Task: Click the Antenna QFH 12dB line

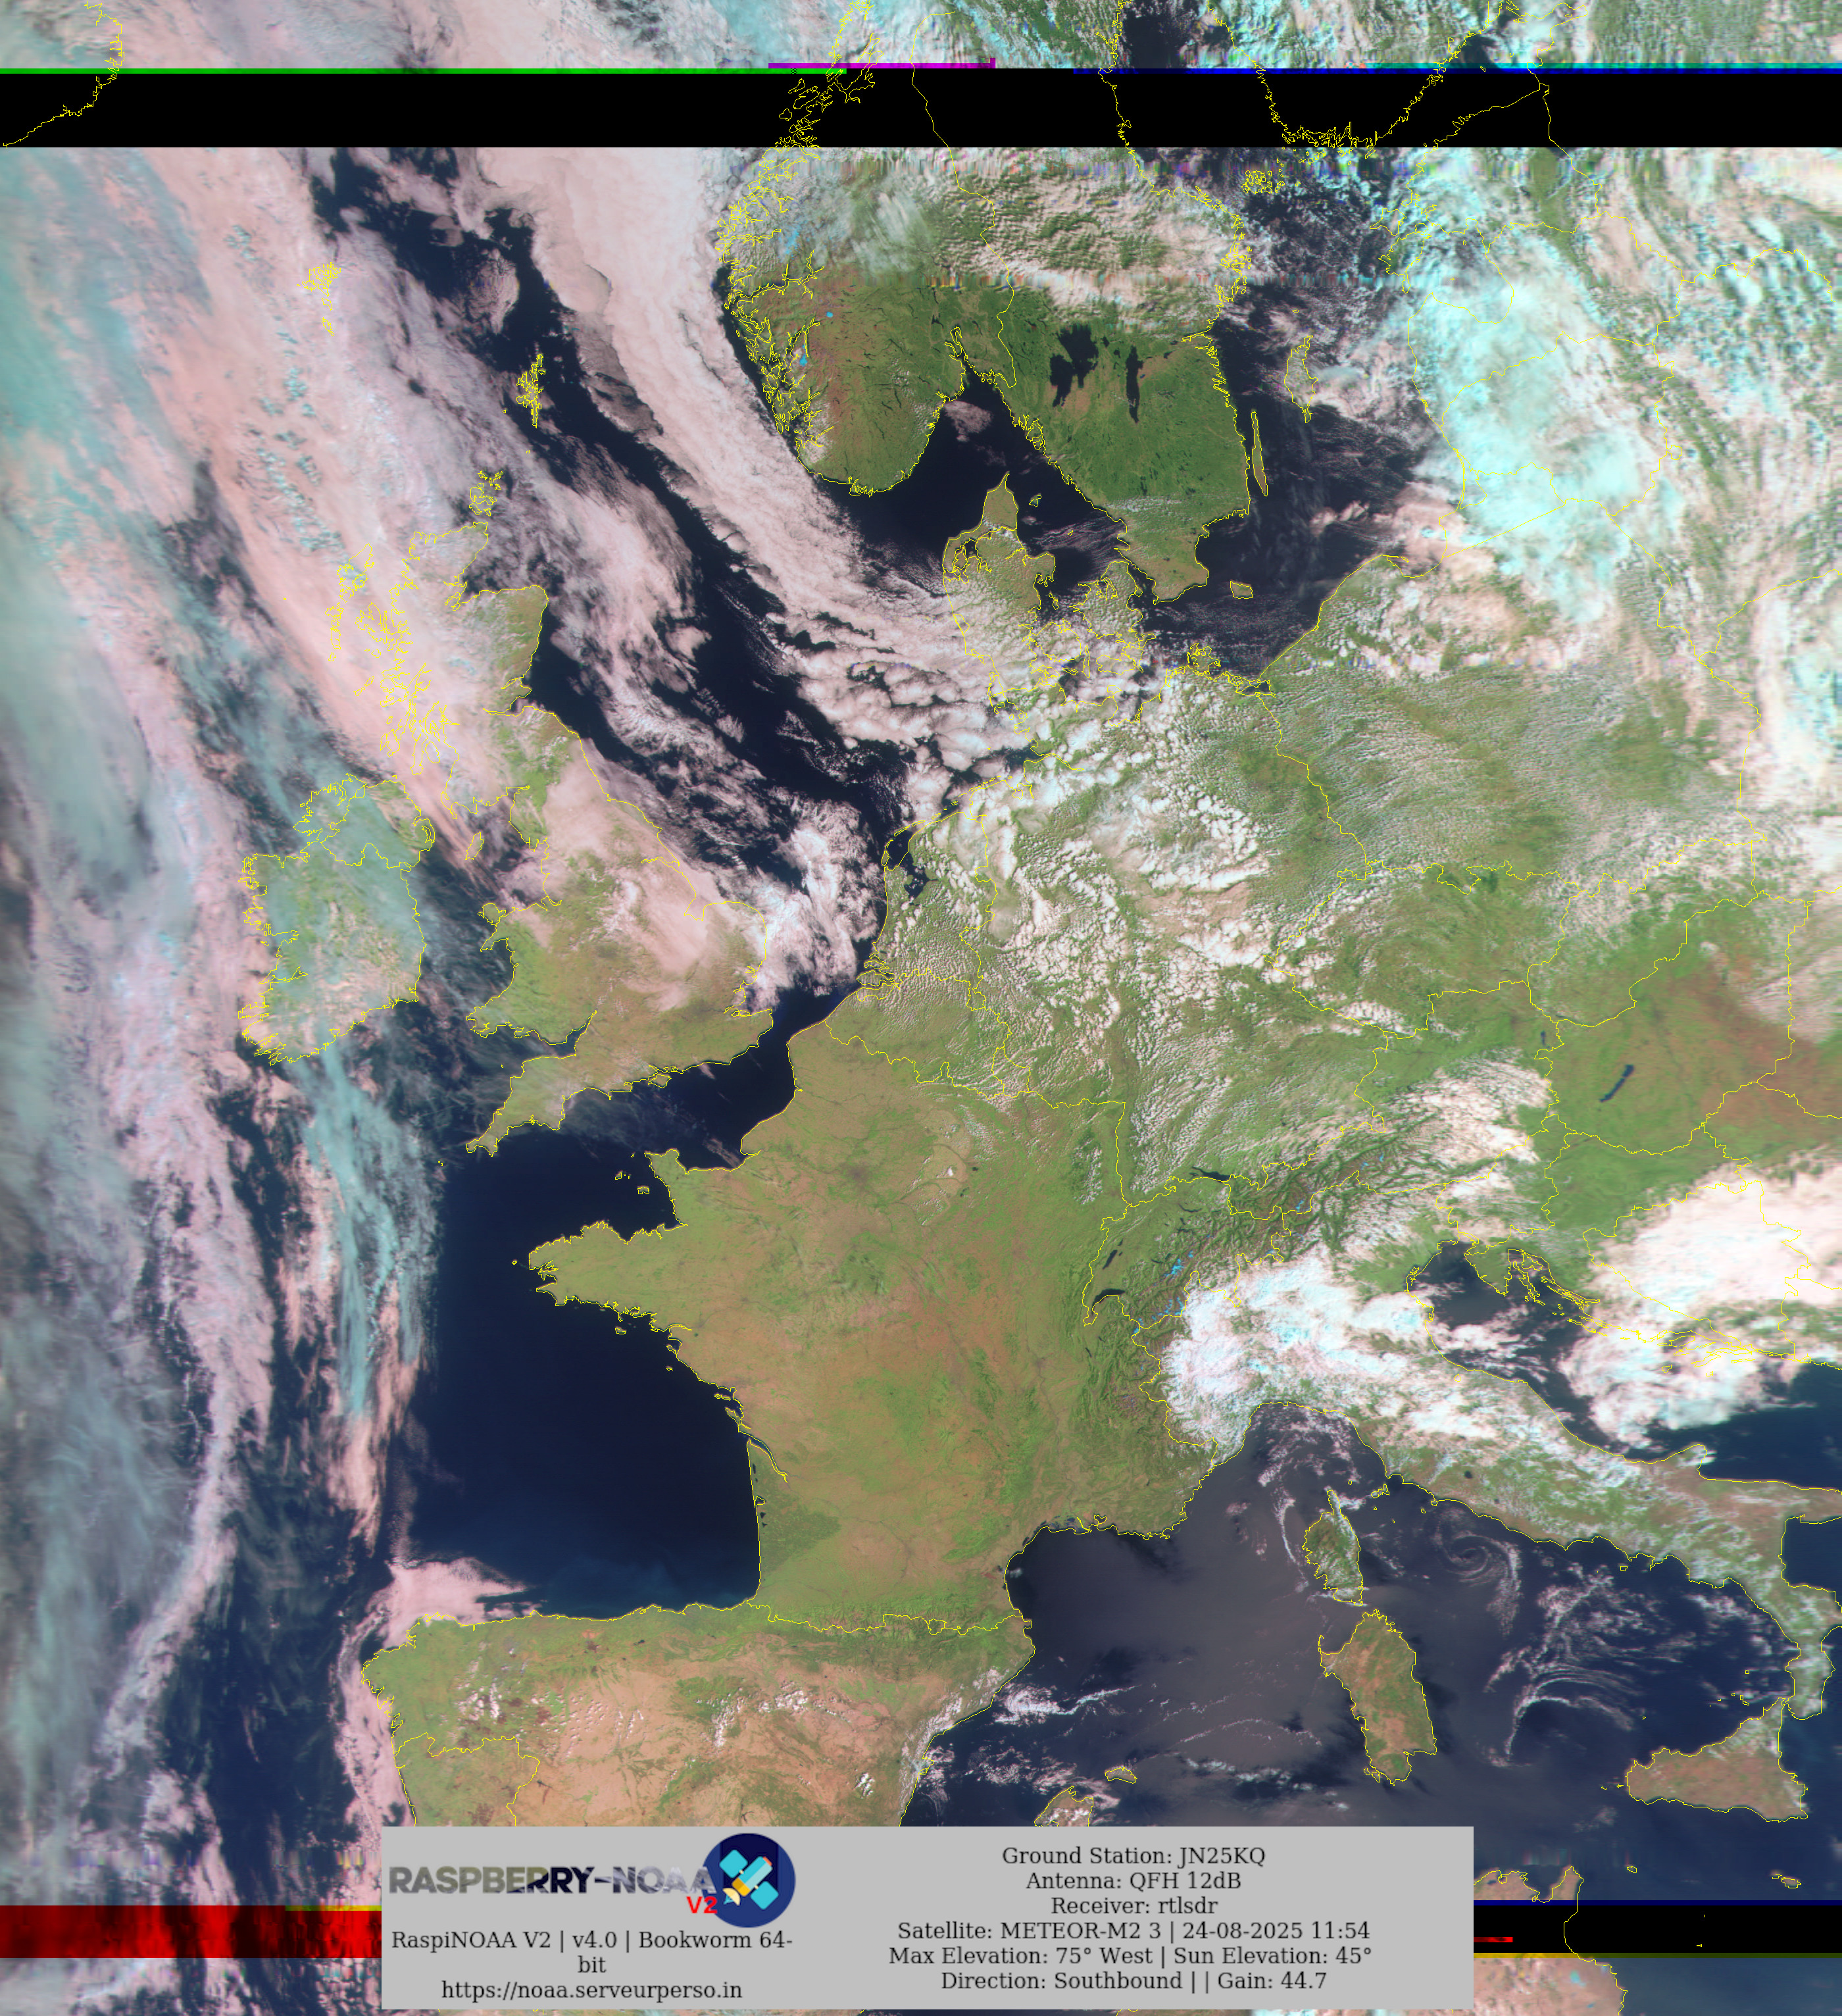Action: tap(1133, 1881)
